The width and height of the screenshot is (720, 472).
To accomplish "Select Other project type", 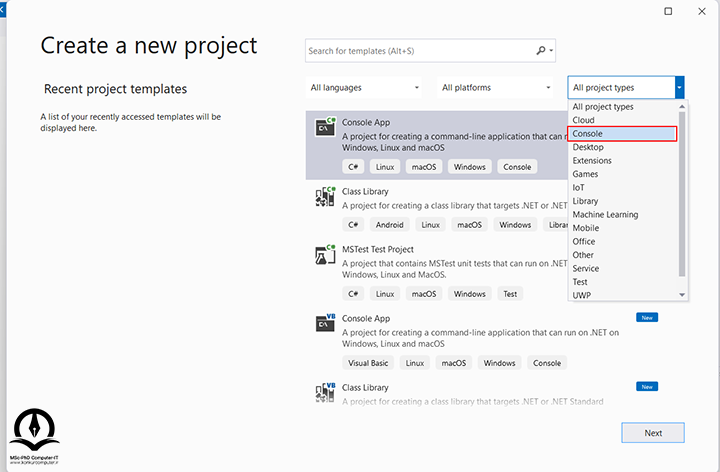I will coord(583,255).
